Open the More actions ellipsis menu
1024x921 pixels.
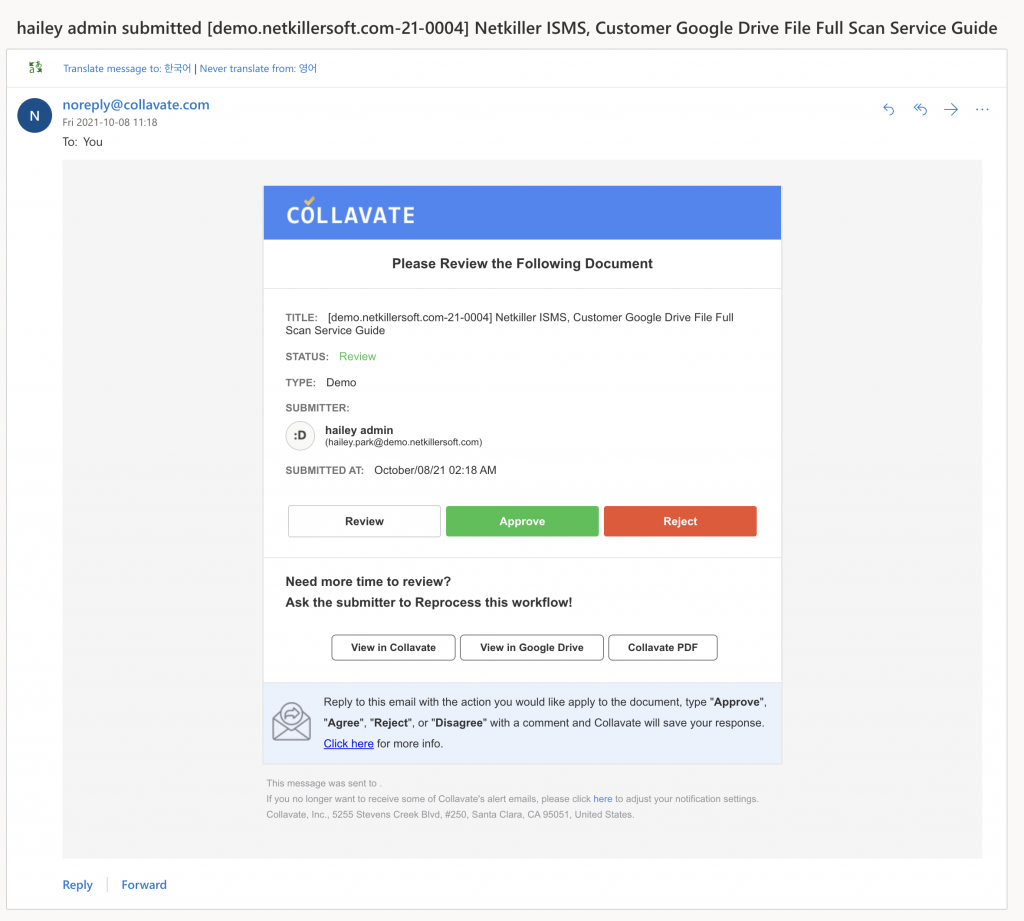click(x=982, y=109)
